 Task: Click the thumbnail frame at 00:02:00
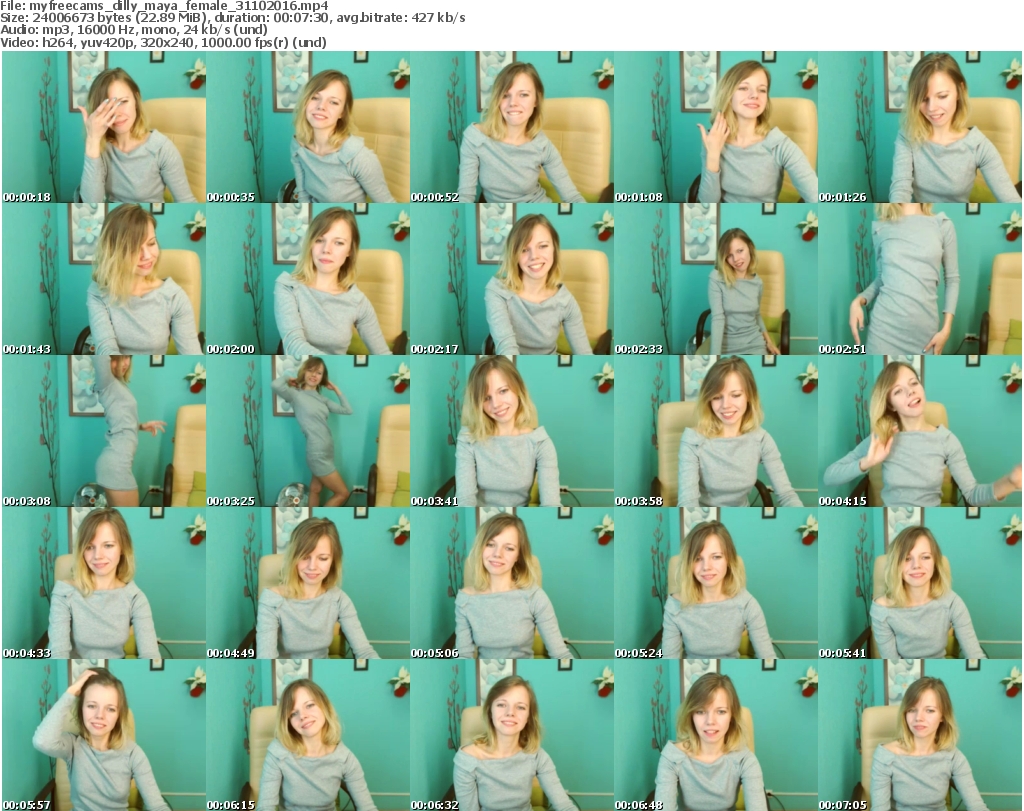pos(308,279)
